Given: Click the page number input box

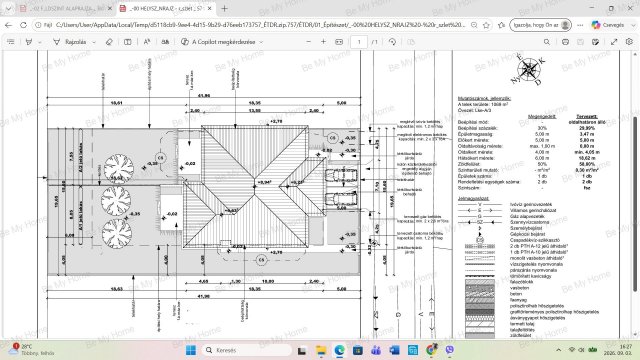Looking at the screenshot, I should (359, 42).
